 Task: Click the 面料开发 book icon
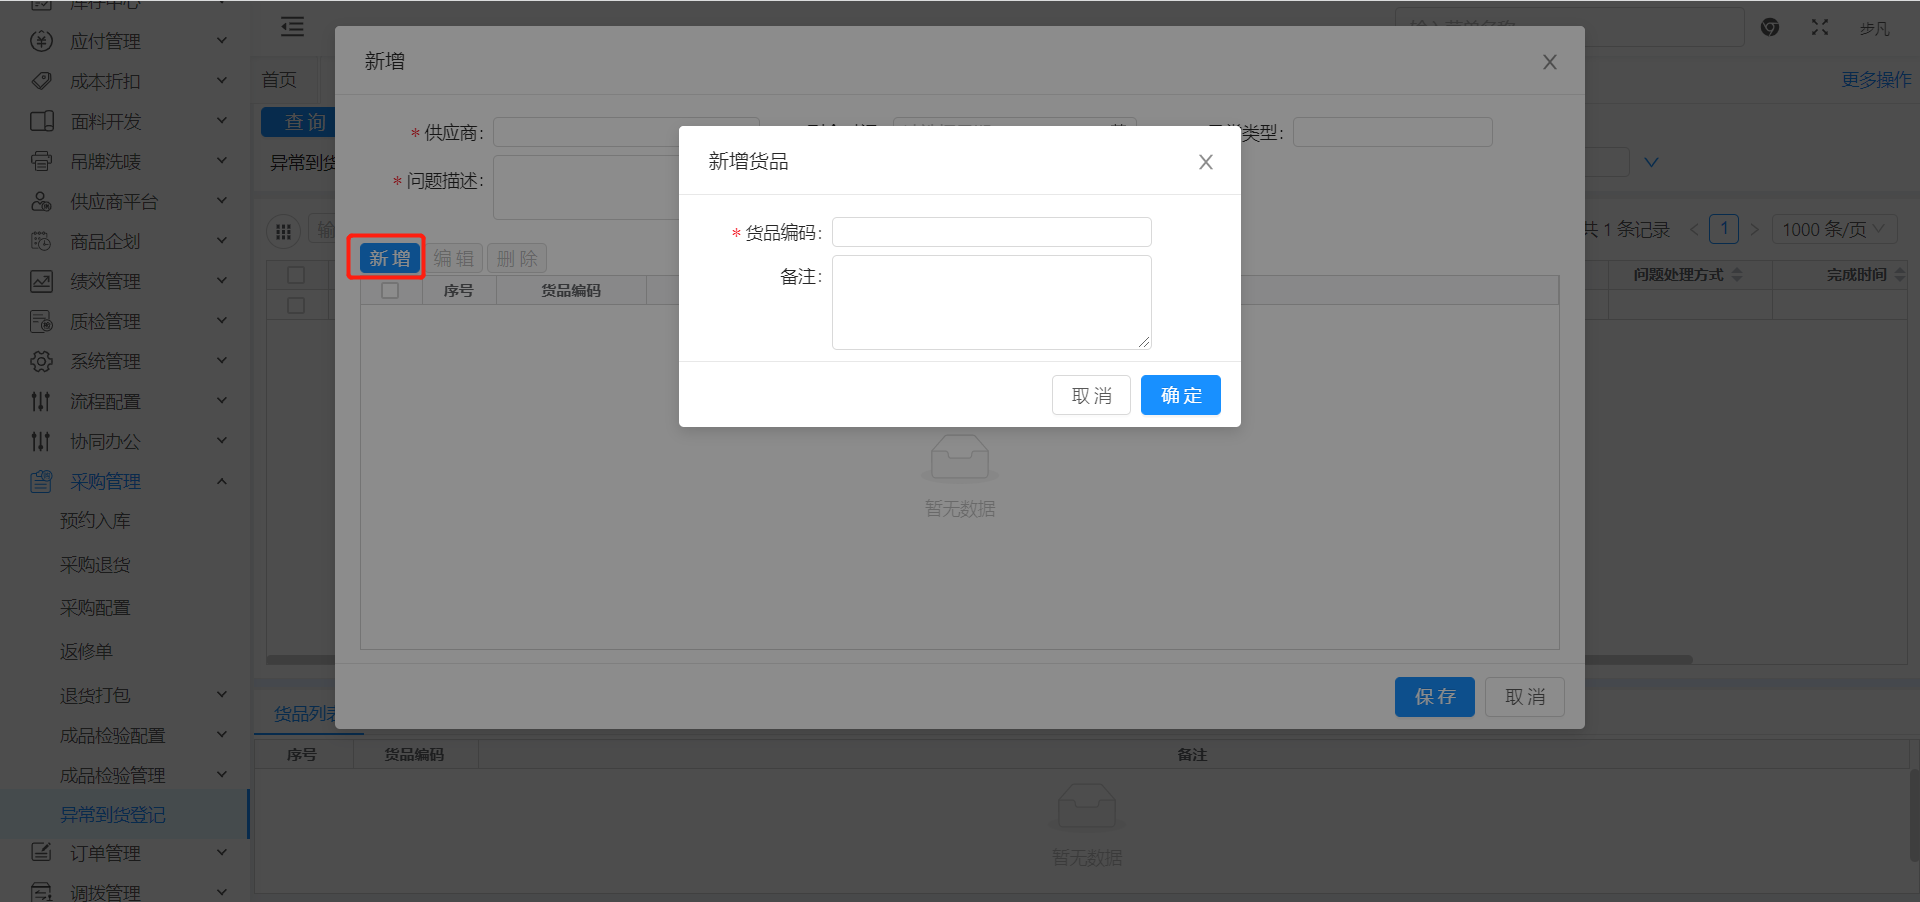(x=41, y=121)
